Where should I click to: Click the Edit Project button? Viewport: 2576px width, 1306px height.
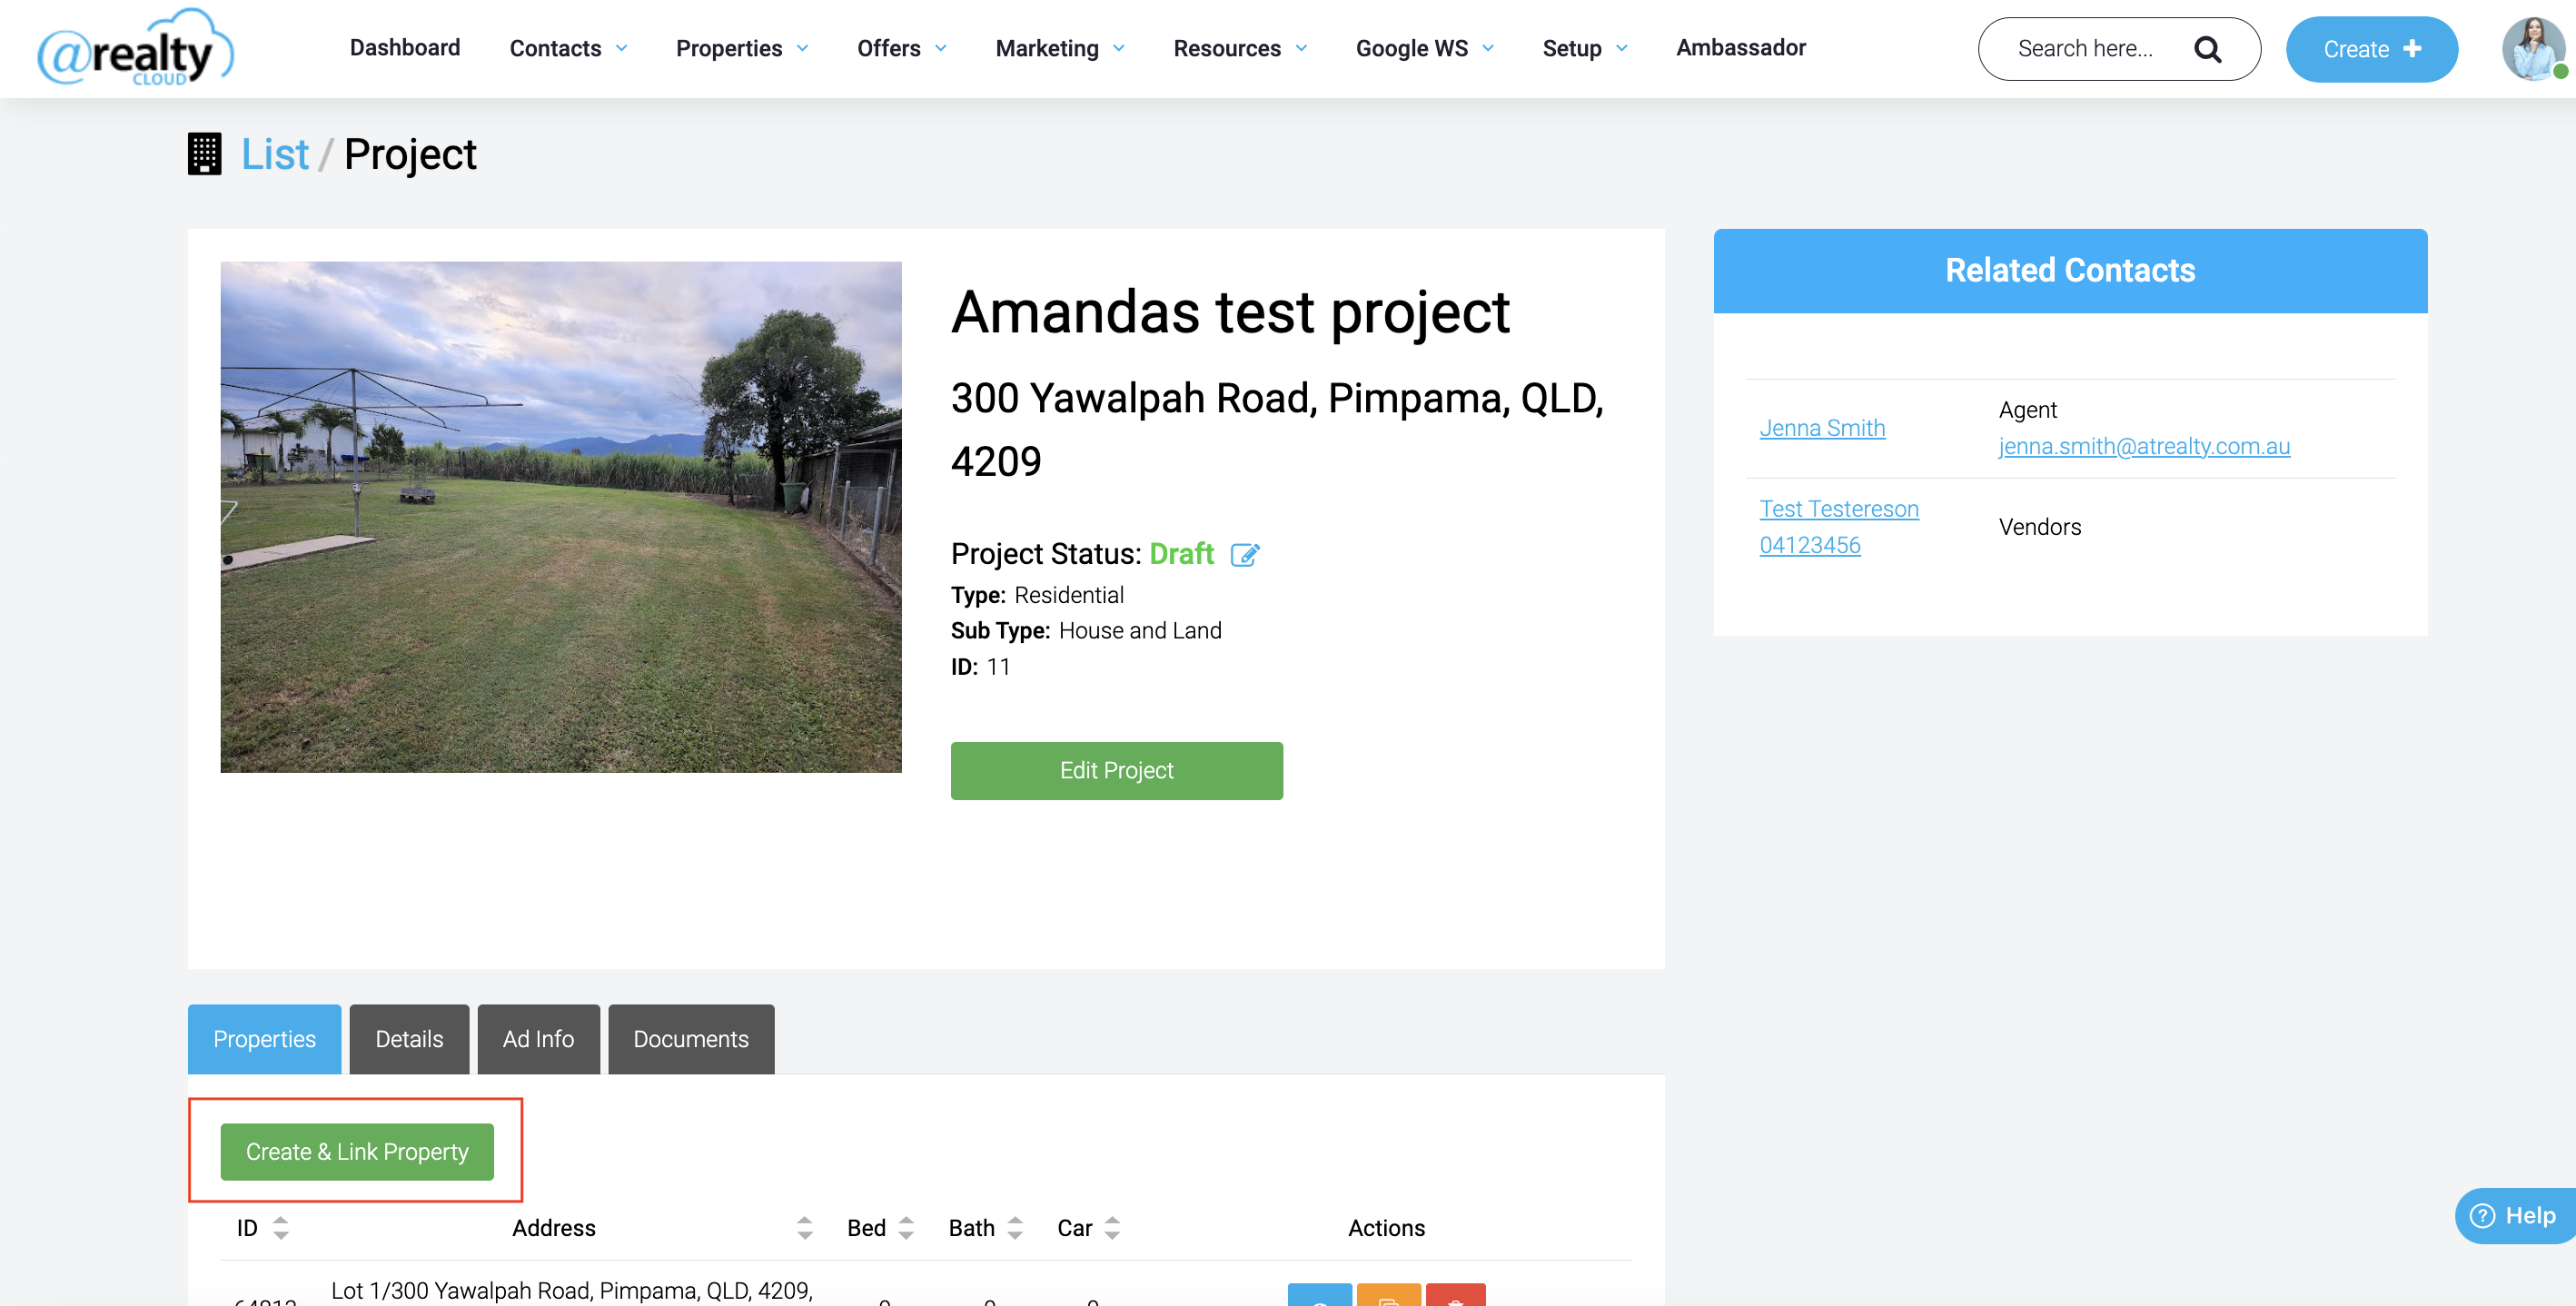coord(1116,770)
